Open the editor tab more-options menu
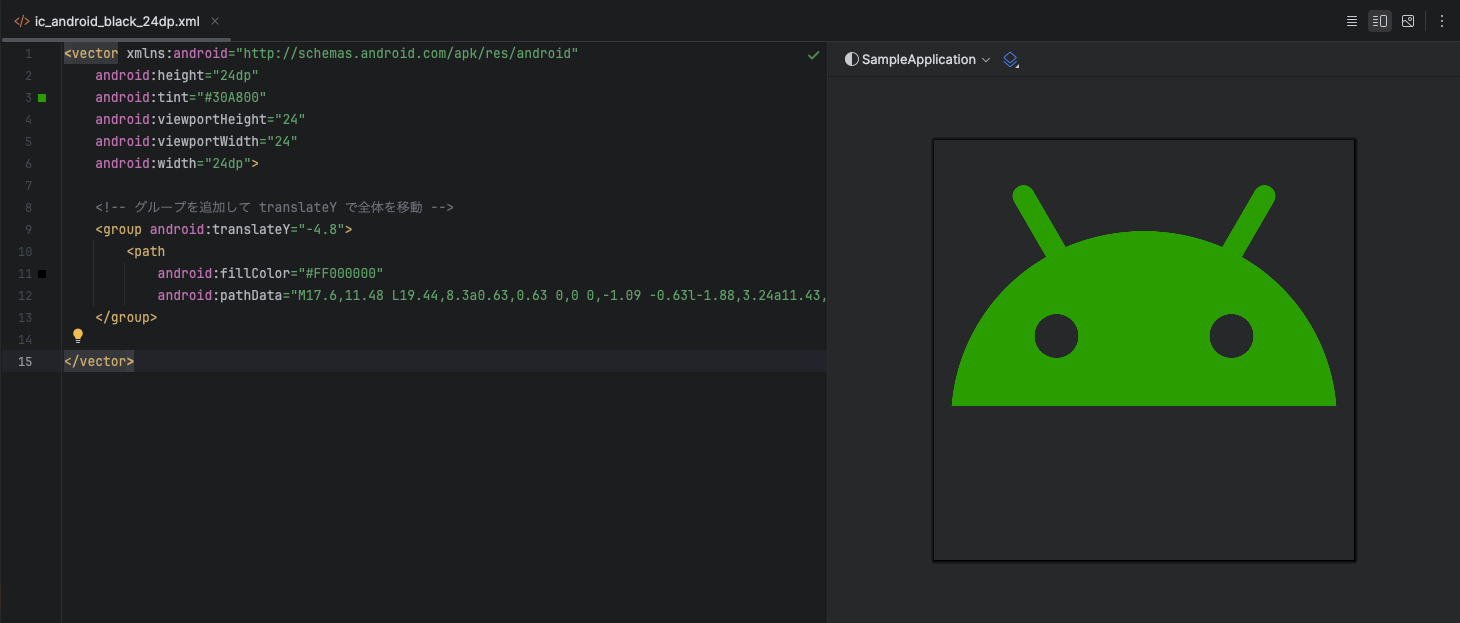This screenshot has width=1460, height=623. [1441, 20]
